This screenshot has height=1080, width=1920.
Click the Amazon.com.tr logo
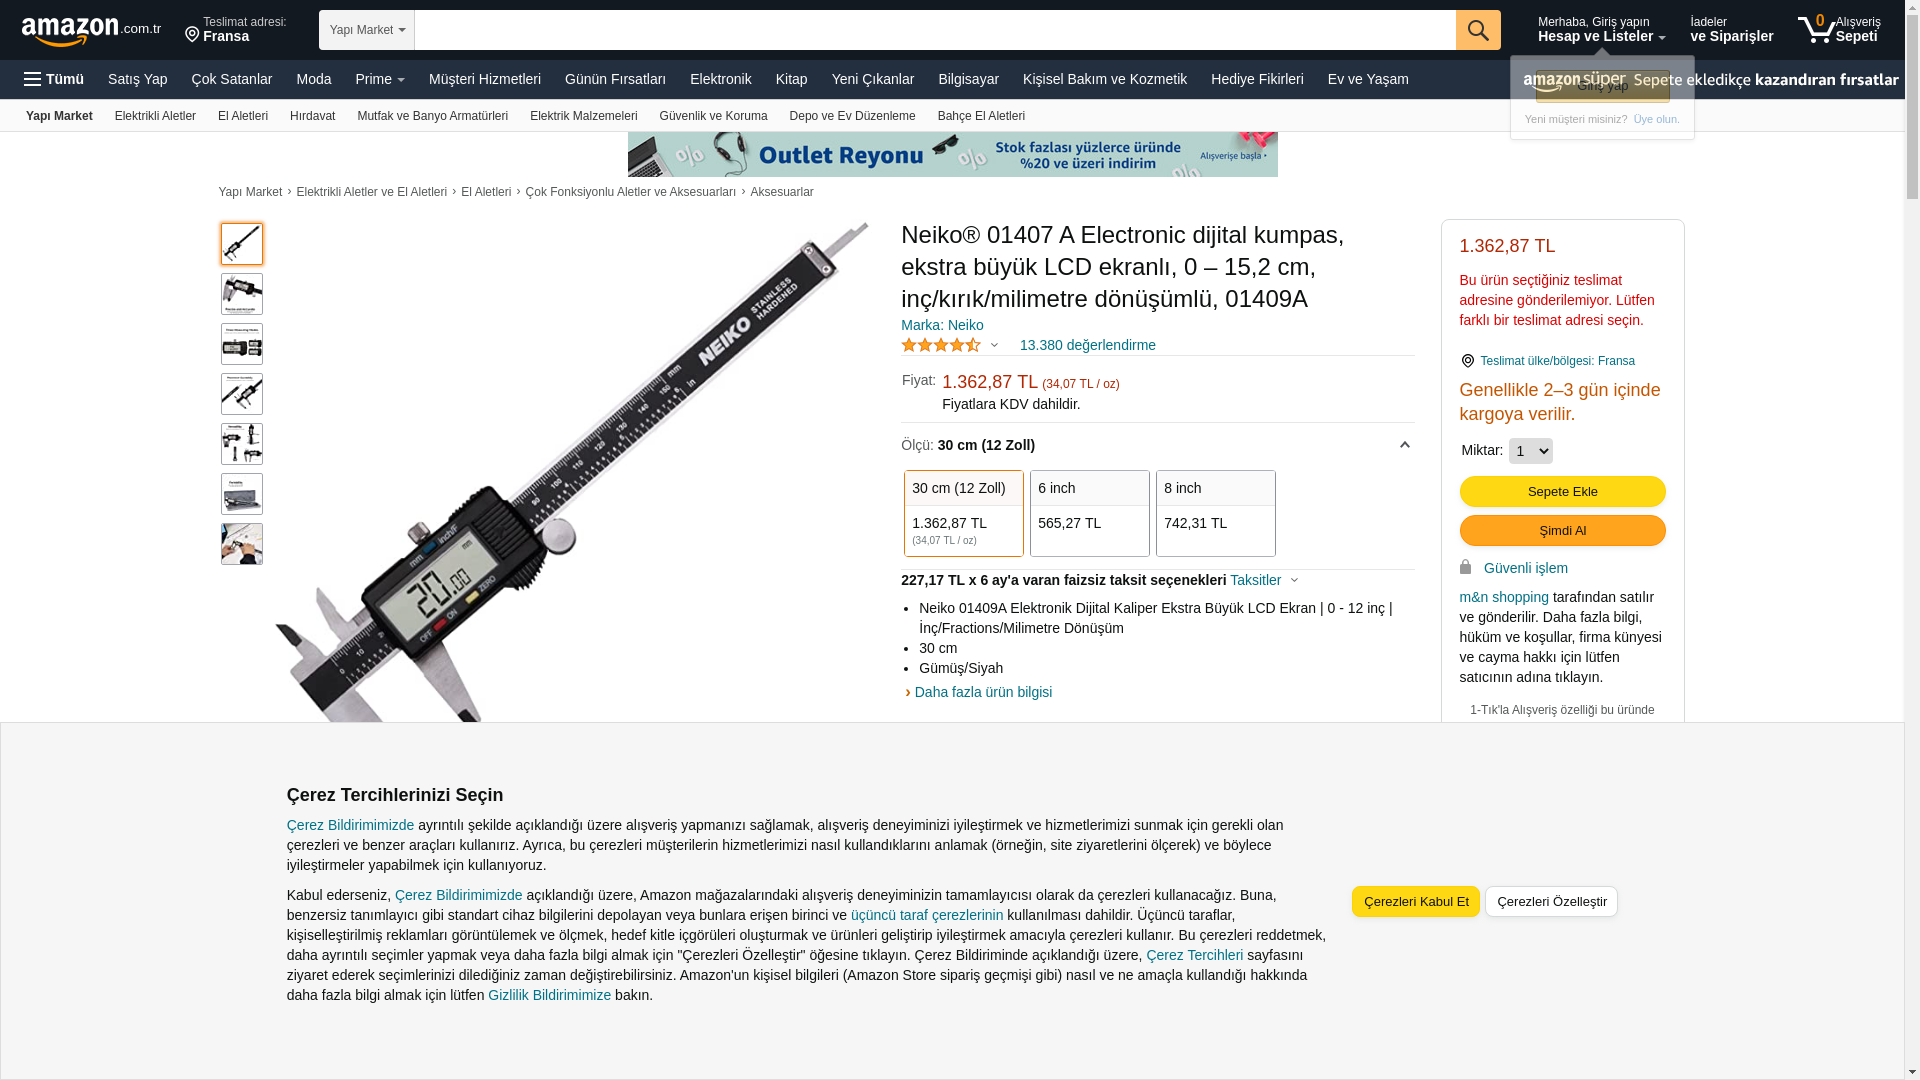[x=91, y=31]
